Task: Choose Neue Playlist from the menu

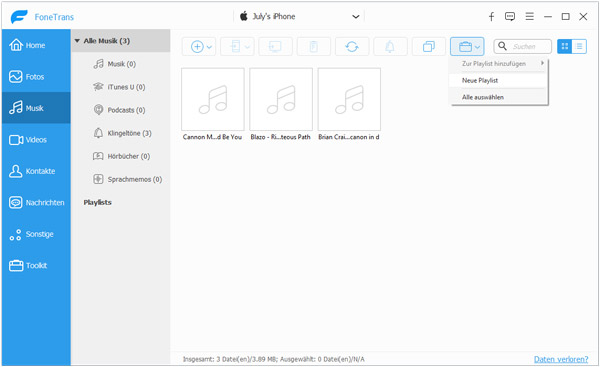Action: click(499, 80)
